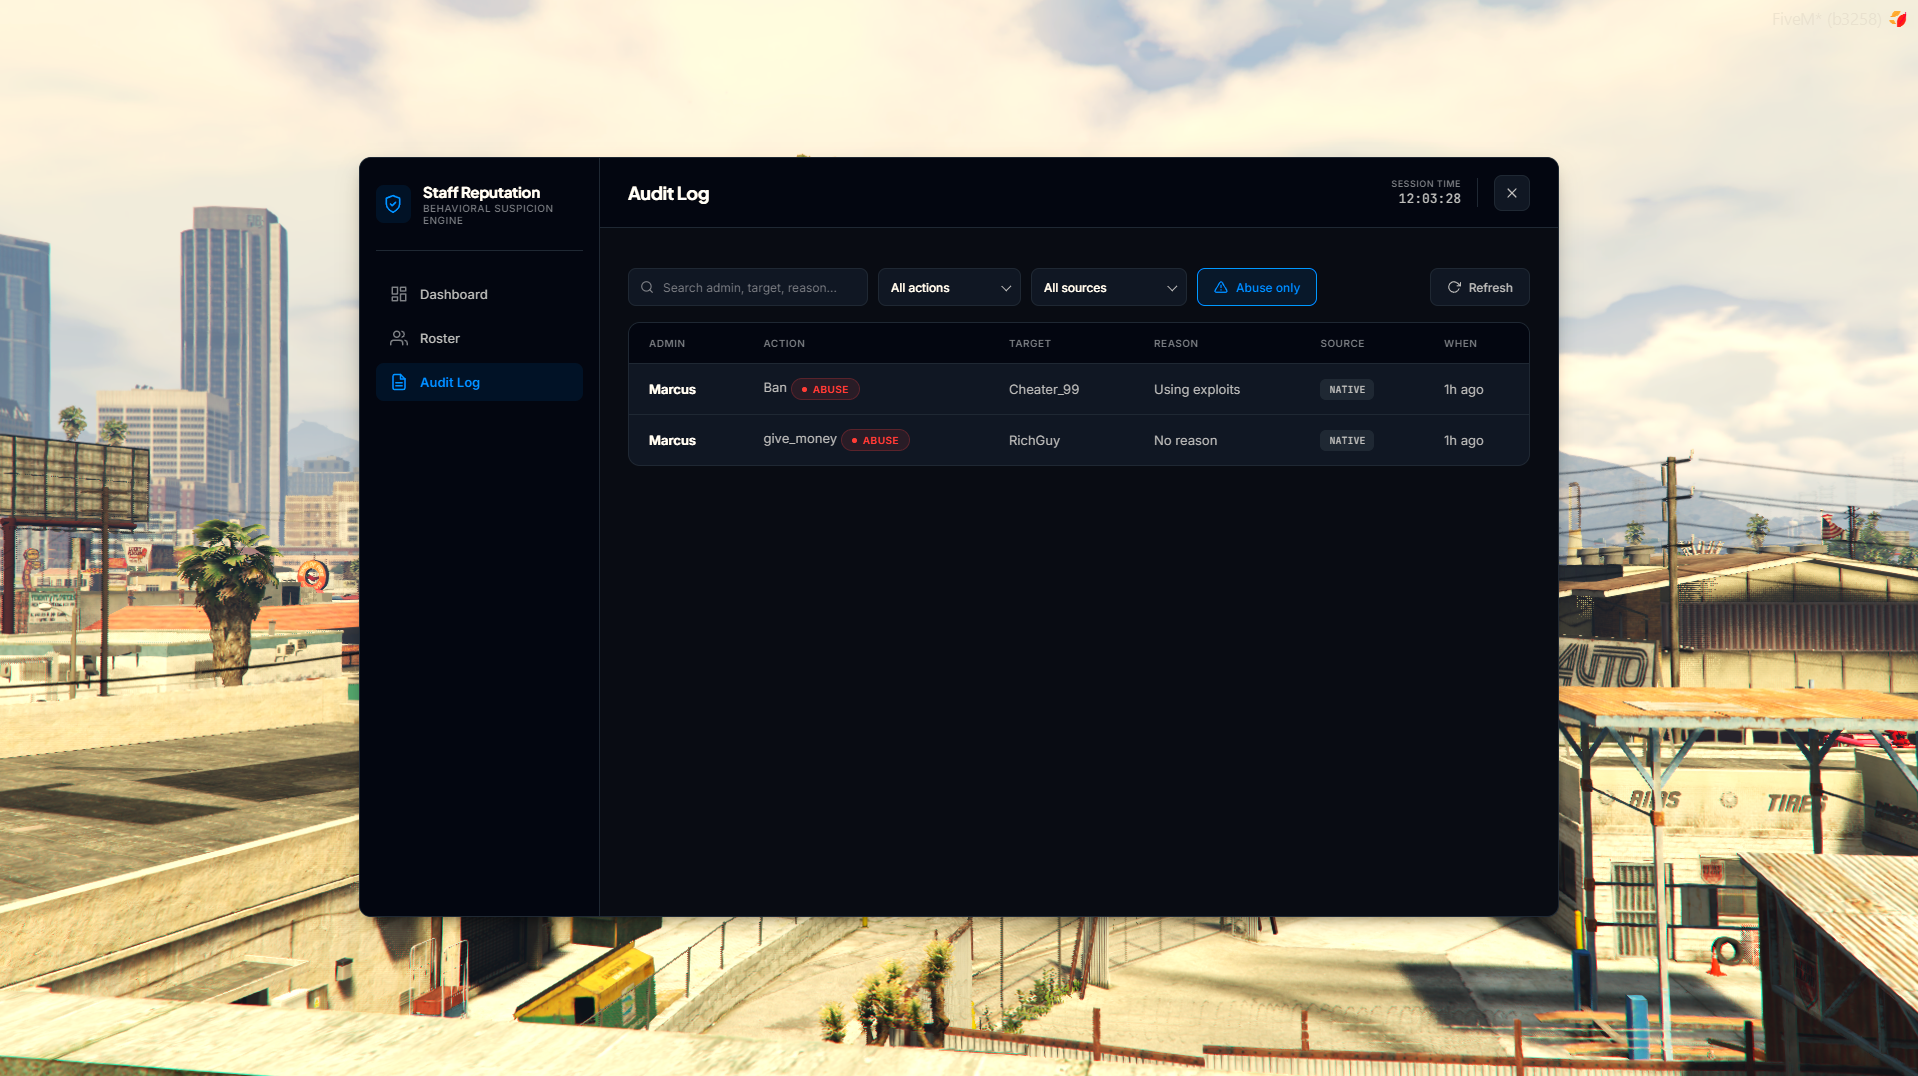Click the ADMIN column header

point(667,343)
